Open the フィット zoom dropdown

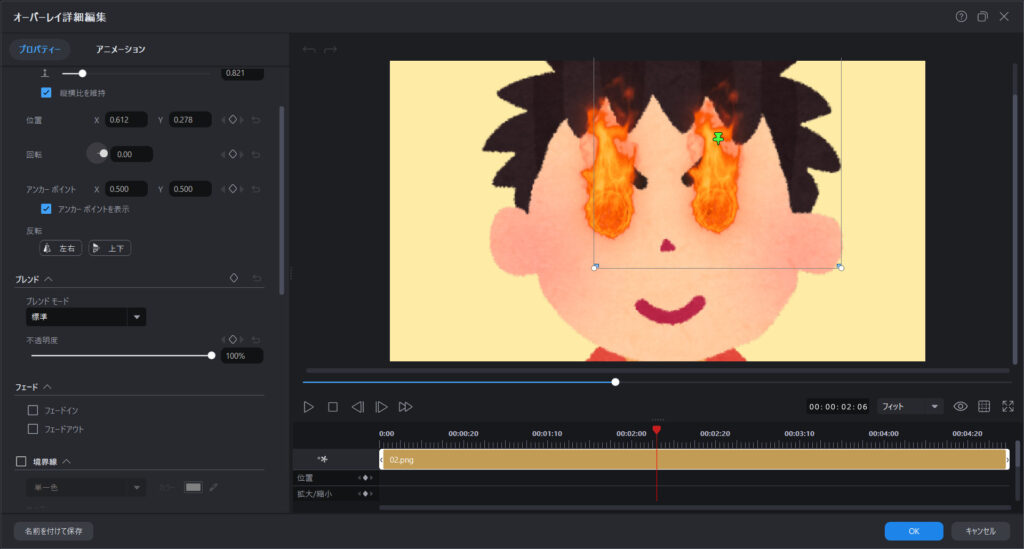tap(909, 407)
